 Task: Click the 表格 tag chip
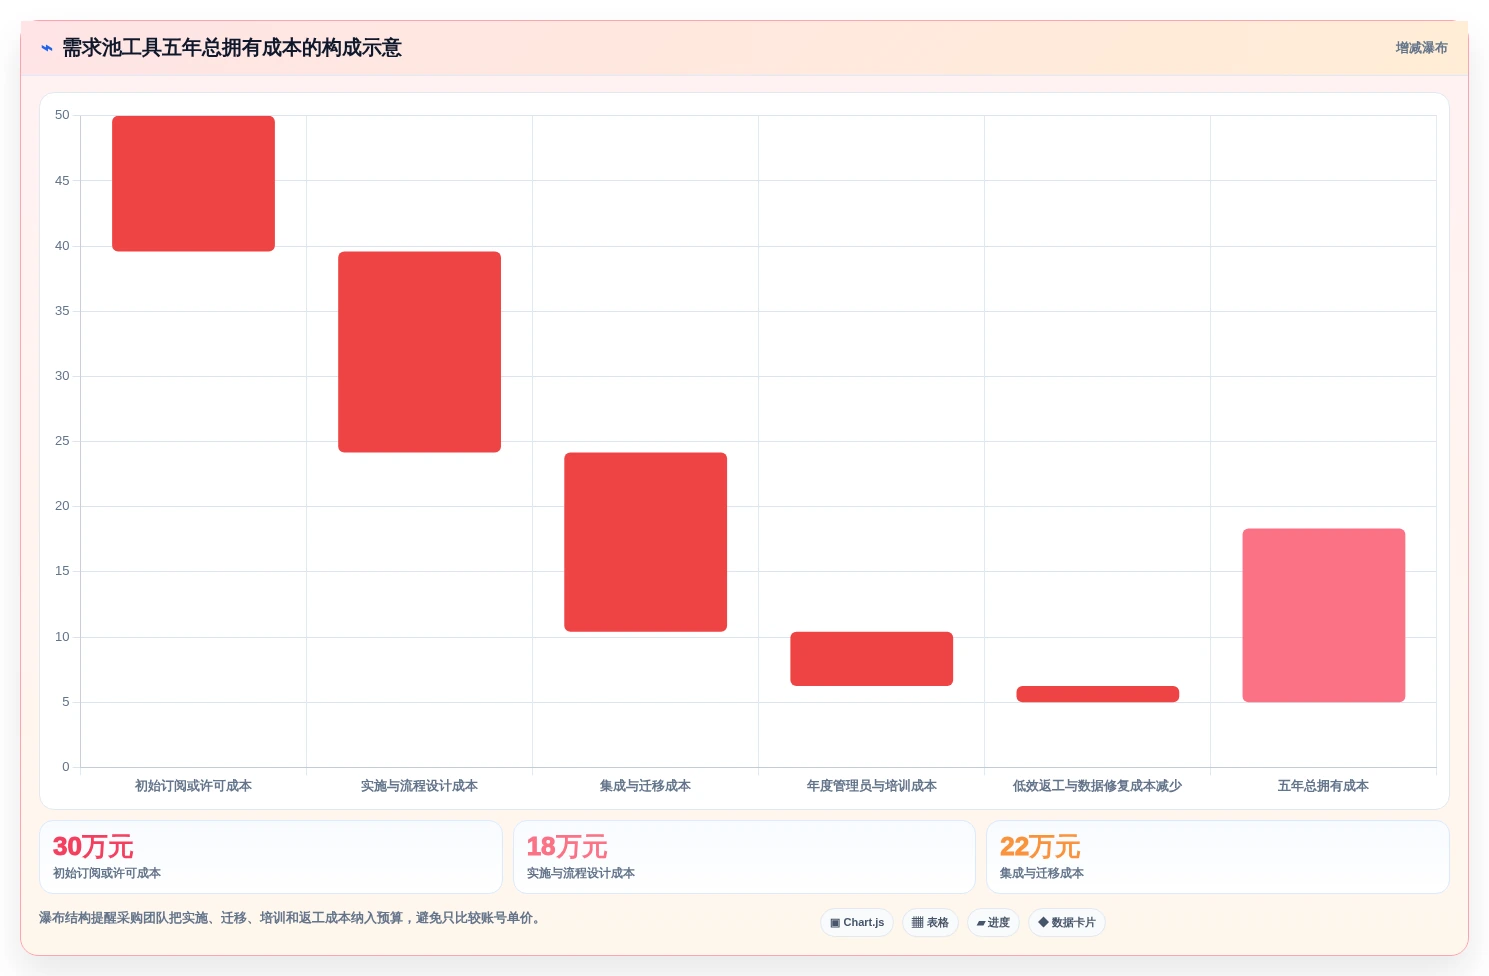pos(930,923)
